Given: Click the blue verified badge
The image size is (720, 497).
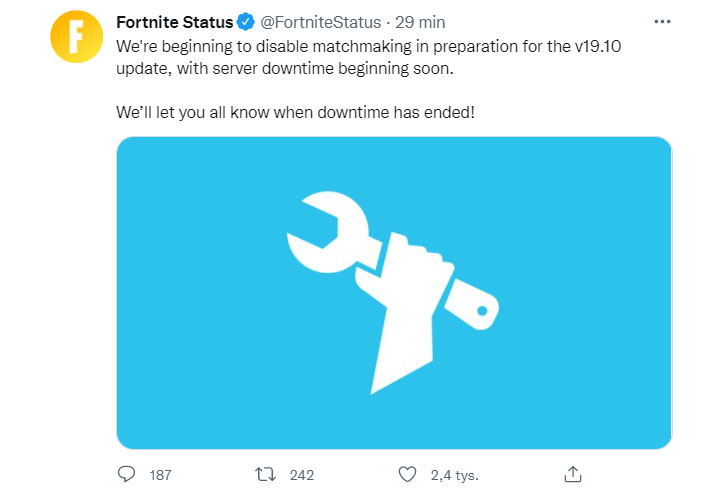Looking at the screenshot, I should (x=245, y=21).
